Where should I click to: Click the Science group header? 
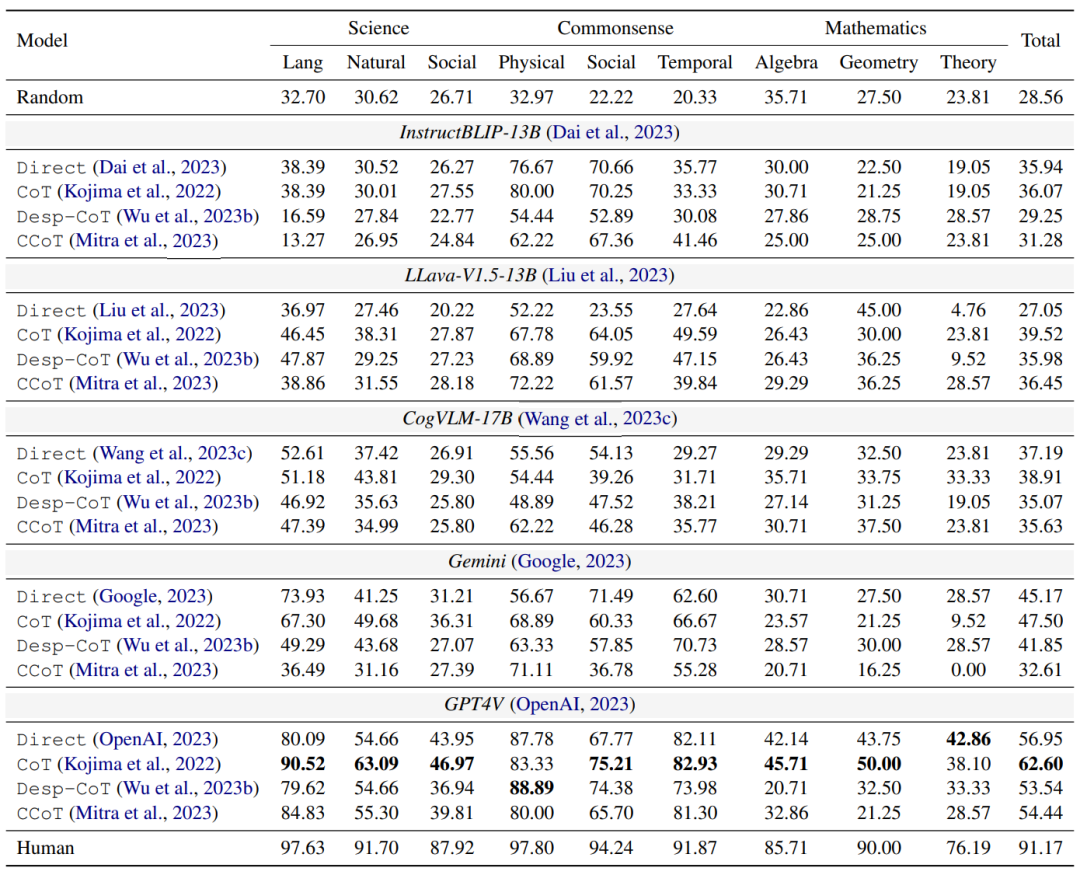click(378, 28)
